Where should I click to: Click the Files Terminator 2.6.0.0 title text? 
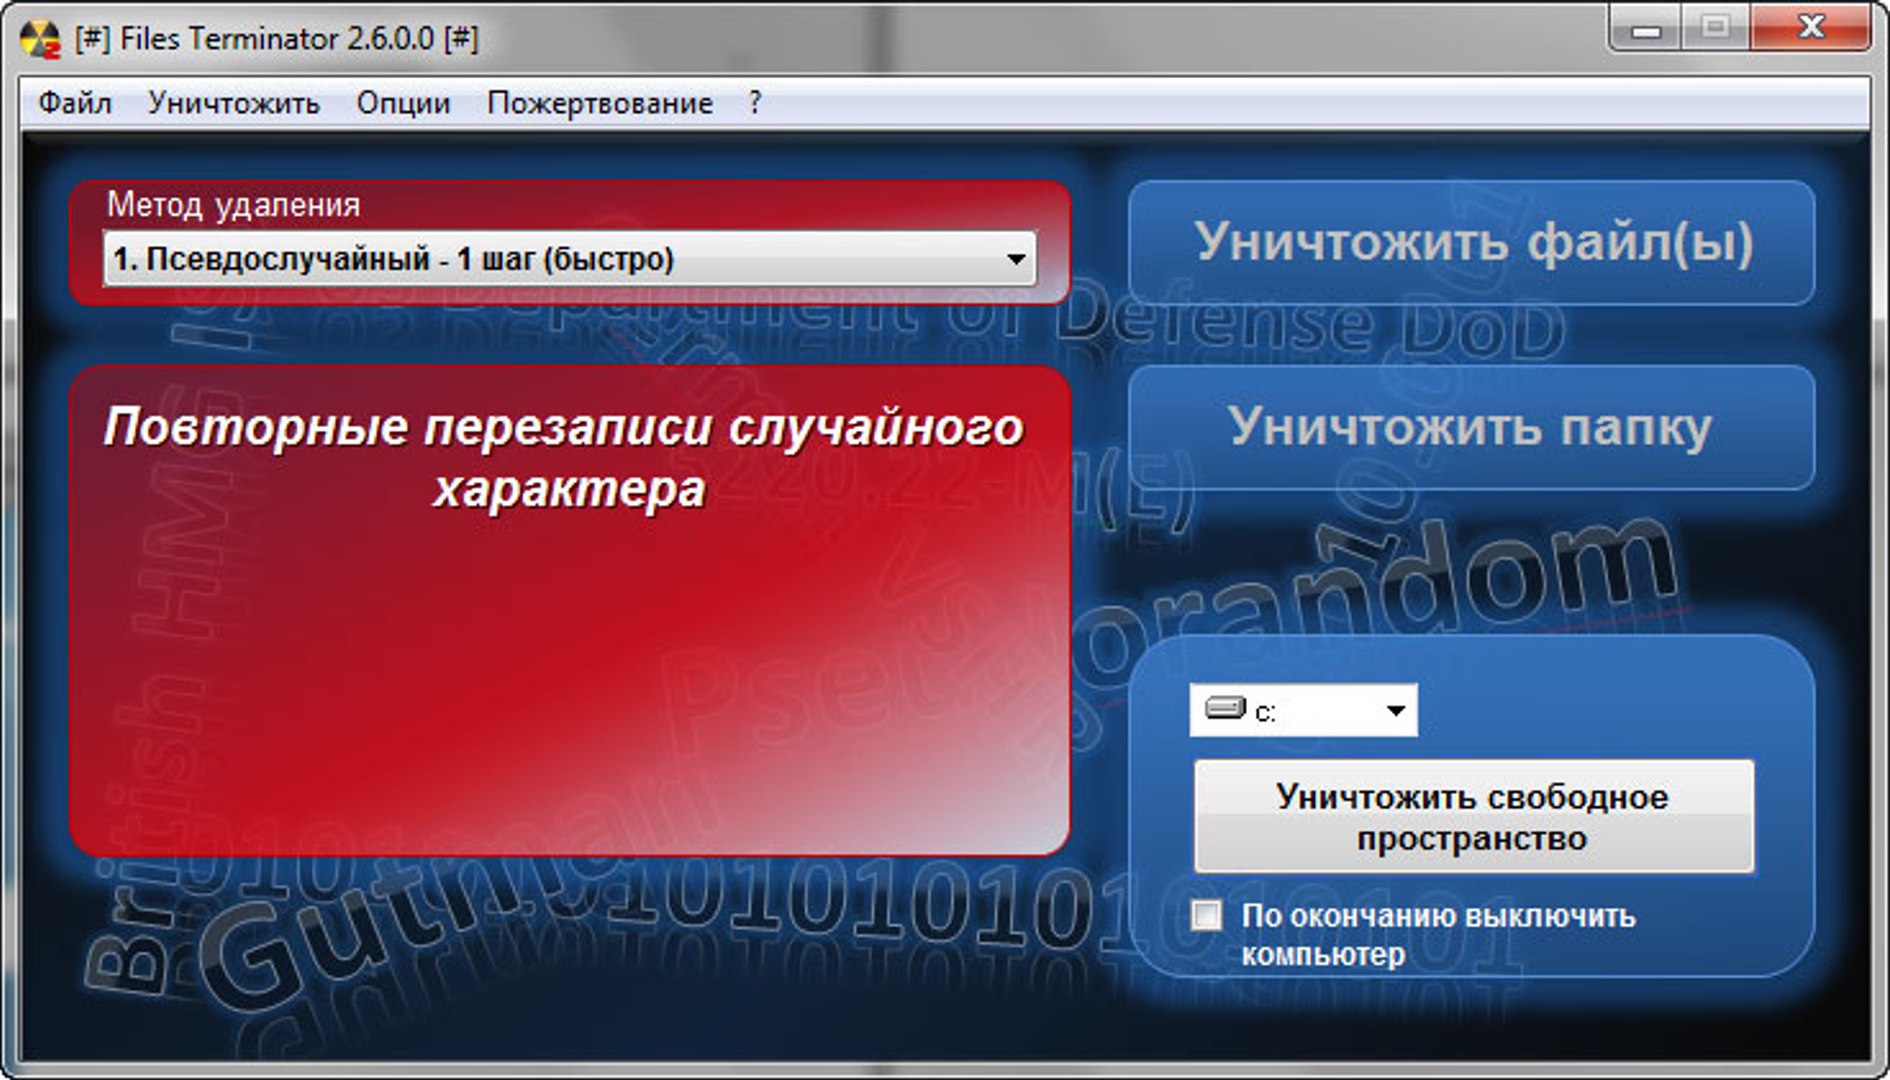pyautogui.click(x=277, y=39)
